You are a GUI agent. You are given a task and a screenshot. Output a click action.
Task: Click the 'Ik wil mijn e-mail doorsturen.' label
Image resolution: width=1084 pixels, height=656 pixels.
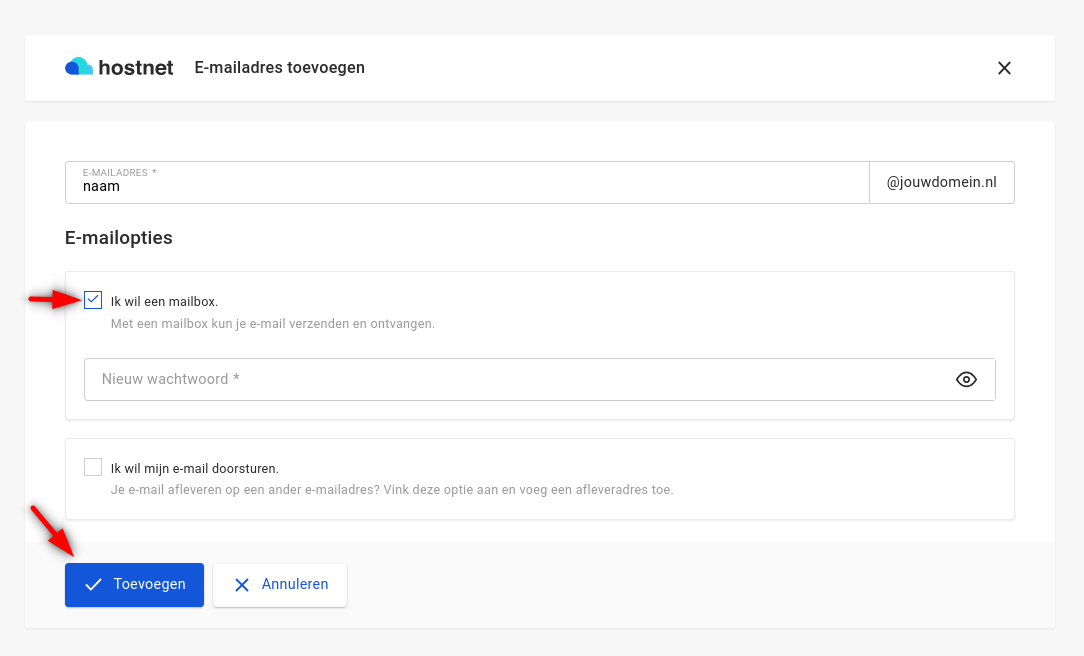click(x=194, y=468)
